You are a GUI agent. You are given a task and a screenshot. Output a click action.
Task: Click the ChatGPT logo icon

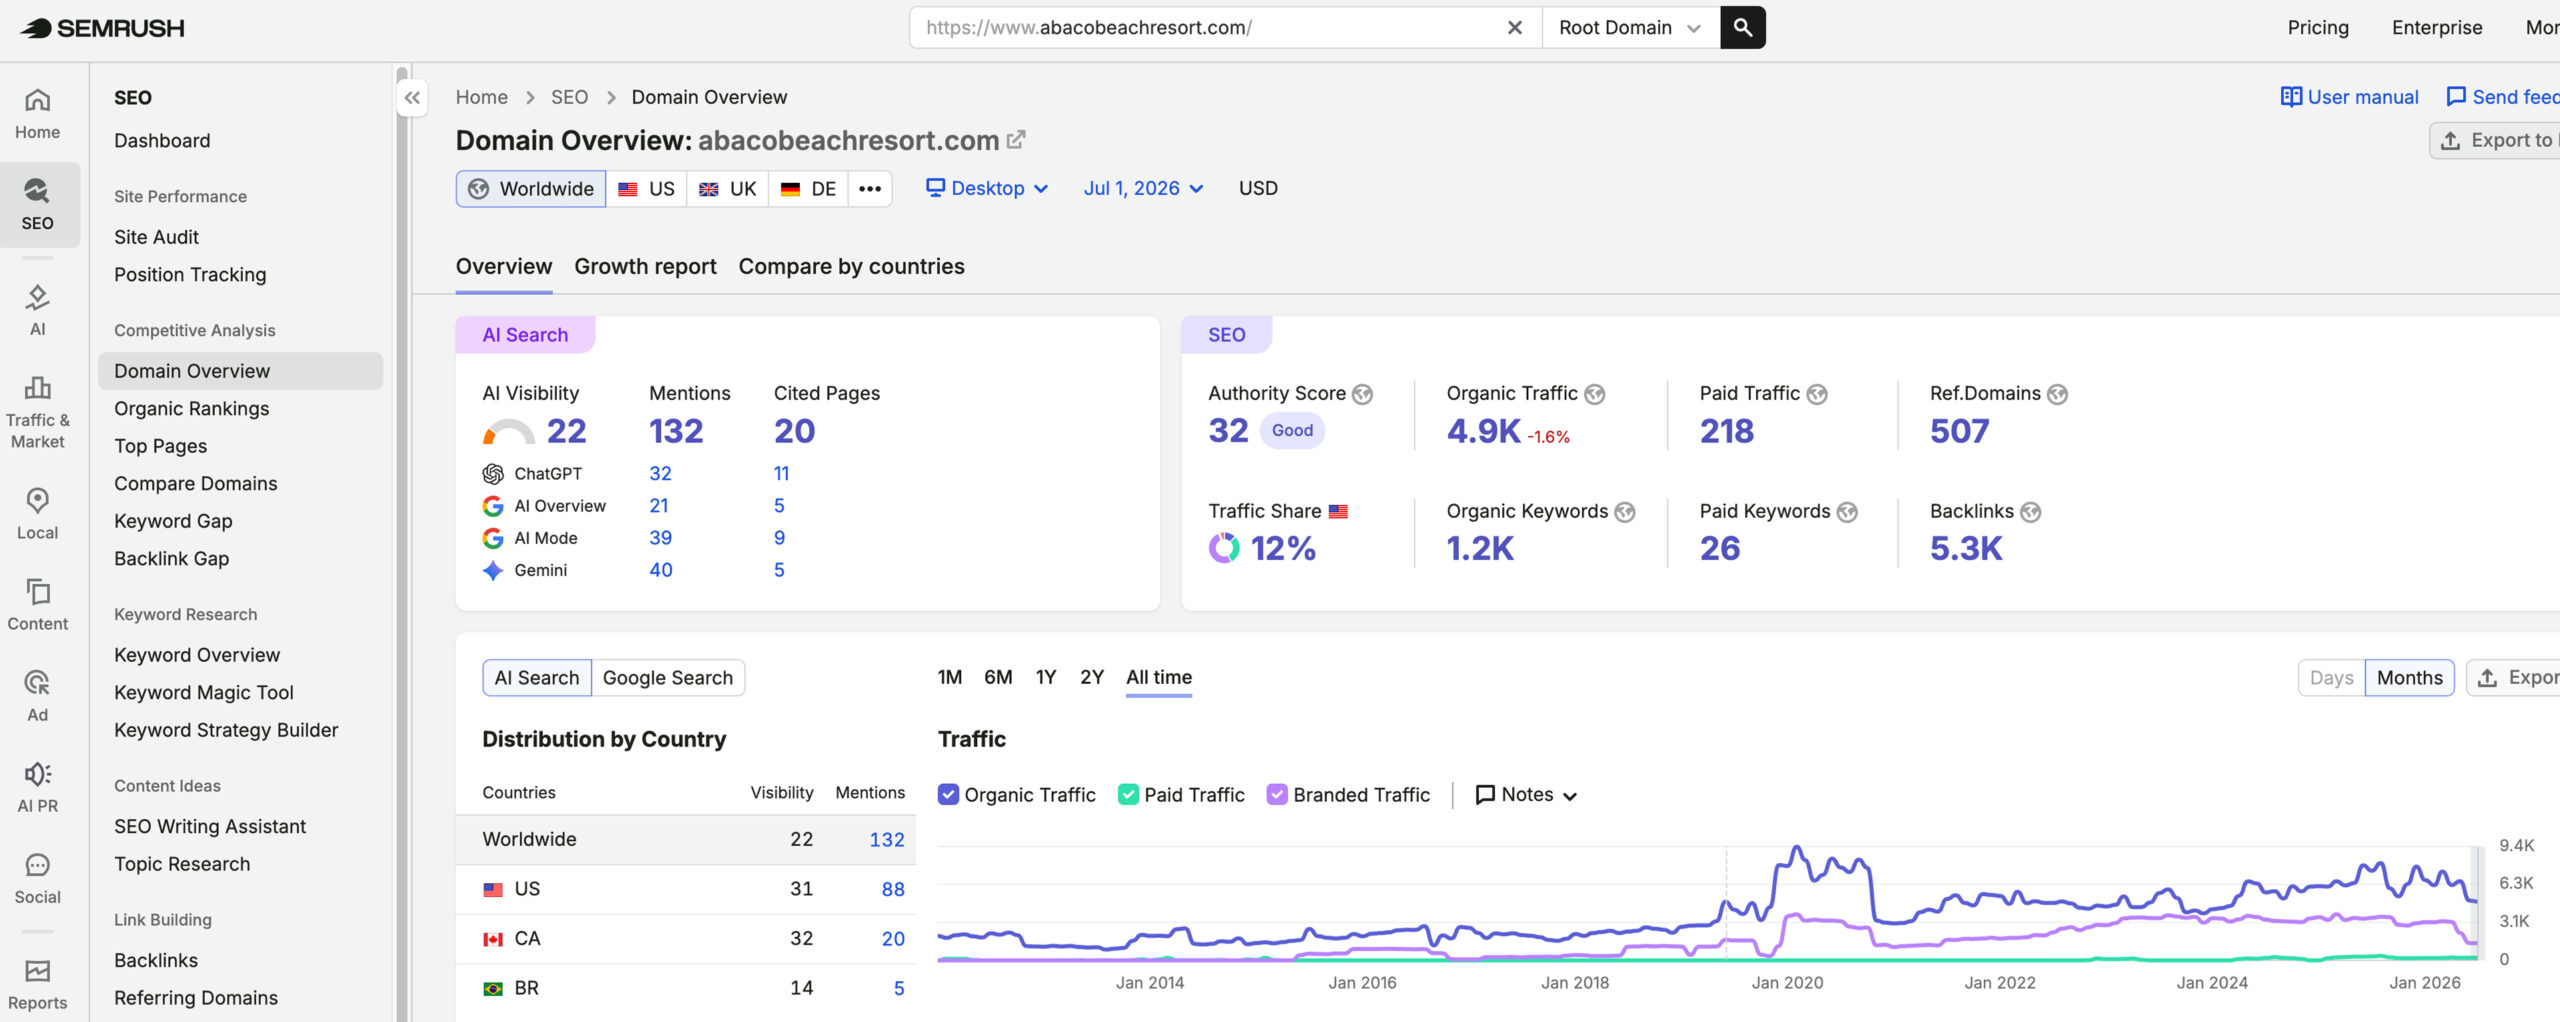point(493,474)
